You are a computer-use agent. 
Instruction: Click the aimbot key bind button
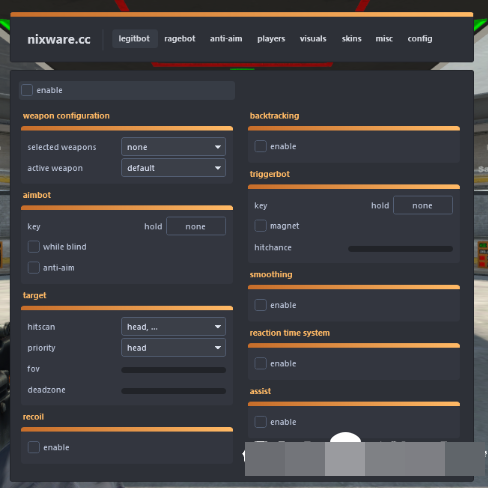196,226
